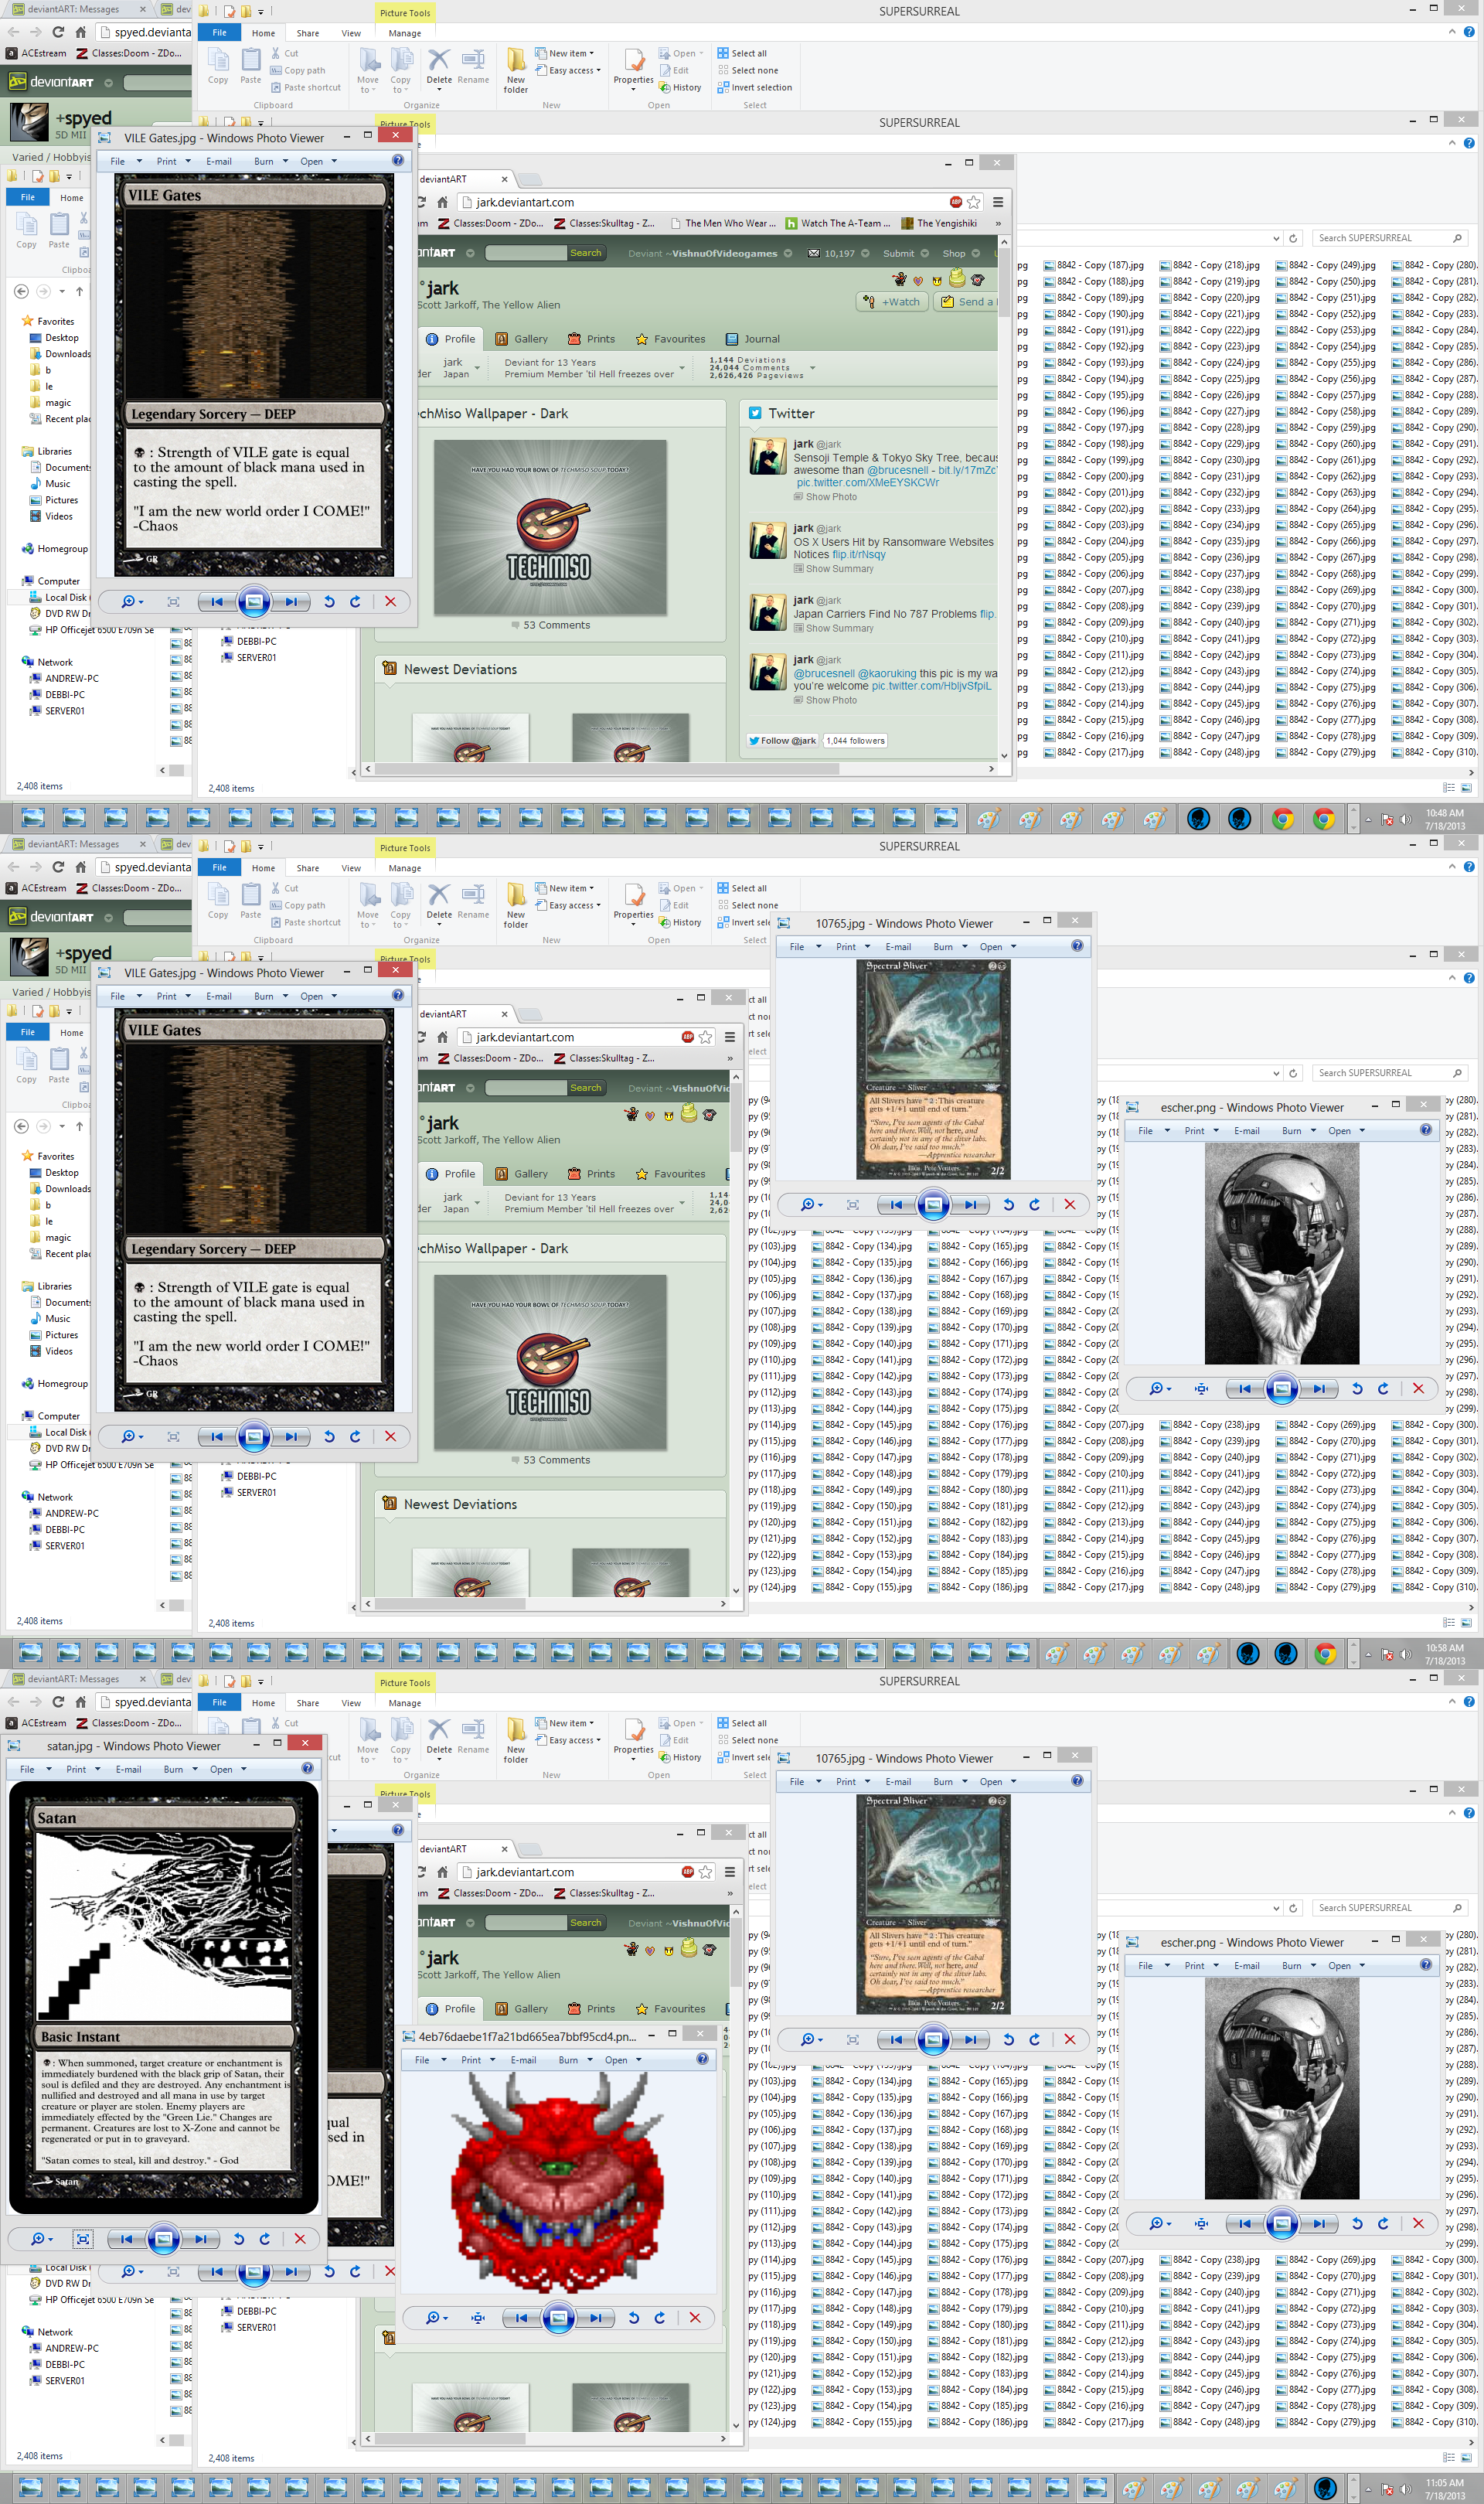Click the taskbar clock showing 10:48 AM
Viewport: 1484px width, 2504px height.
[x=1444, y=820]
